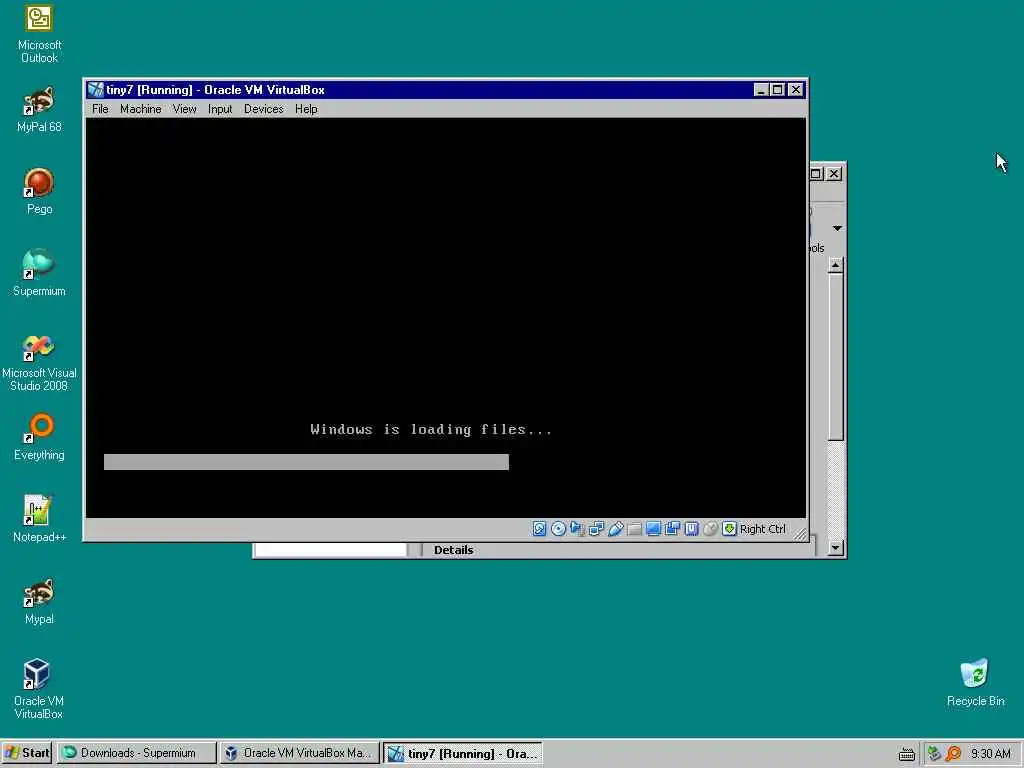Click the Manager window's vertical scrollbar thumb
This screenshot has height=768, width=1024.
click(x=835, y=357)
